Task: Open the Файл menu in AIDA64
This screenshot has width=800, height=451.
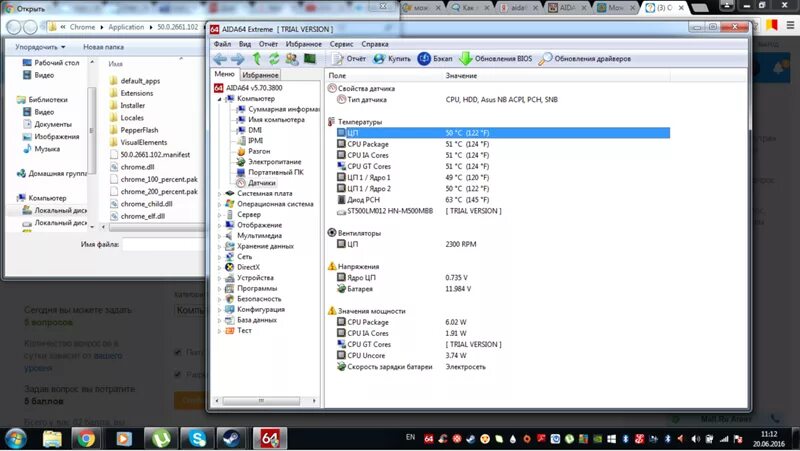Action: pyautogui.click(x=222, y=44)
